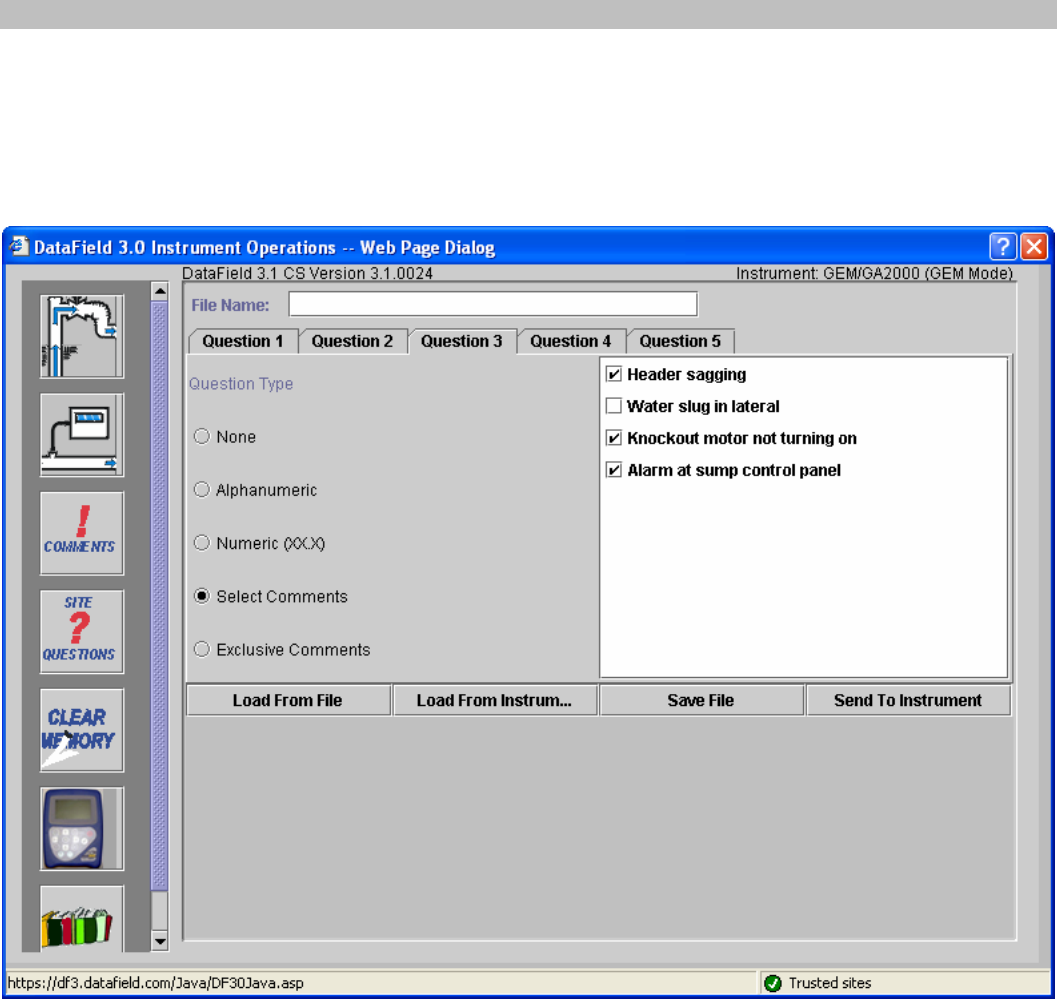1057x999 pixels.
Task: Uncheck Knockout motor not turning on
Action: coord(613,438)
